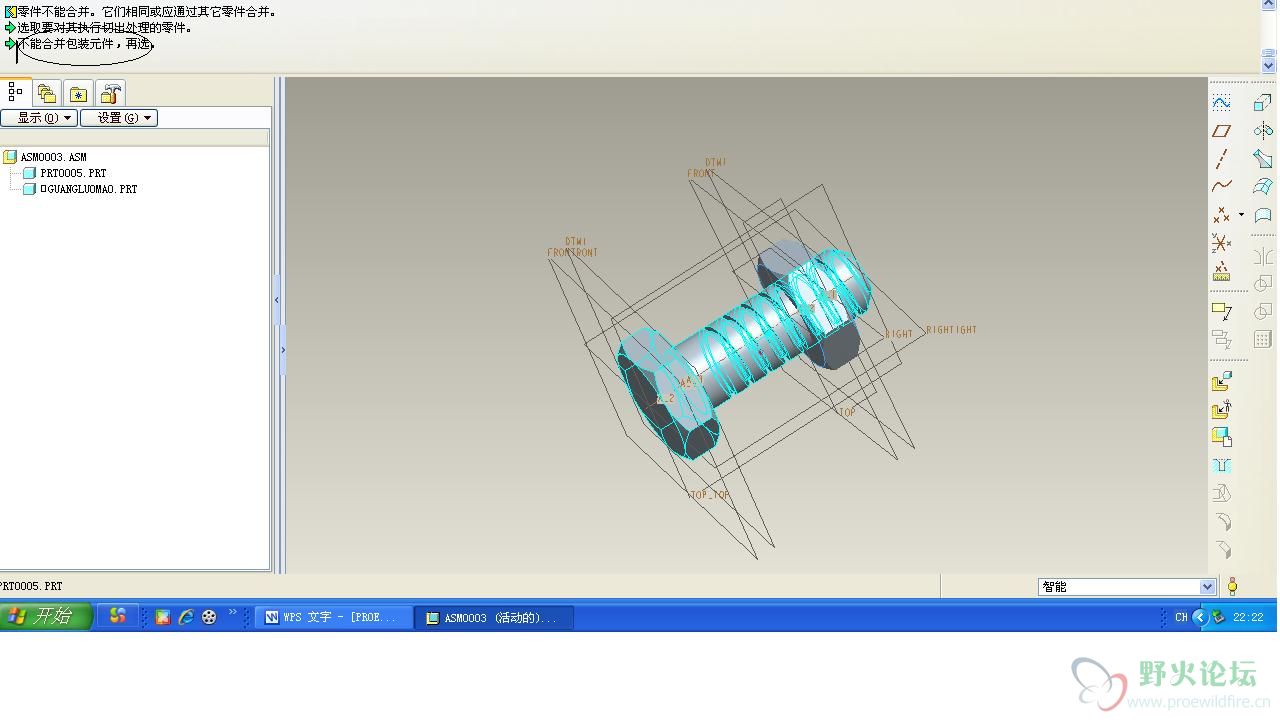The image size is (1280, 720).
Task: Click the Annotation feature icon with arrow
Action: (1222, 312)
